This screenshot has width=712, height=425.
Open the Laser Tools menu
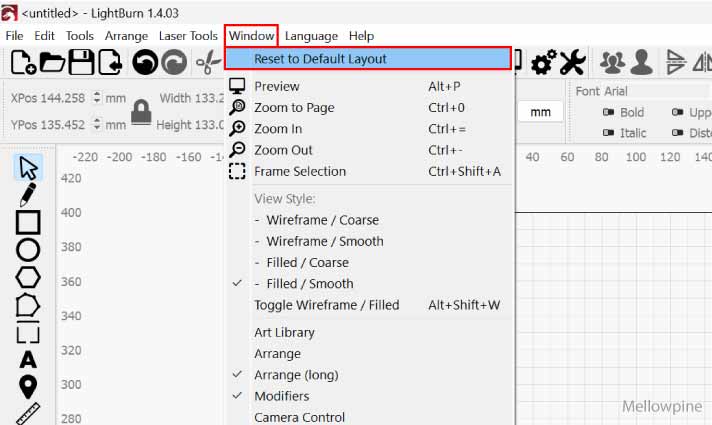click(188, 36)
